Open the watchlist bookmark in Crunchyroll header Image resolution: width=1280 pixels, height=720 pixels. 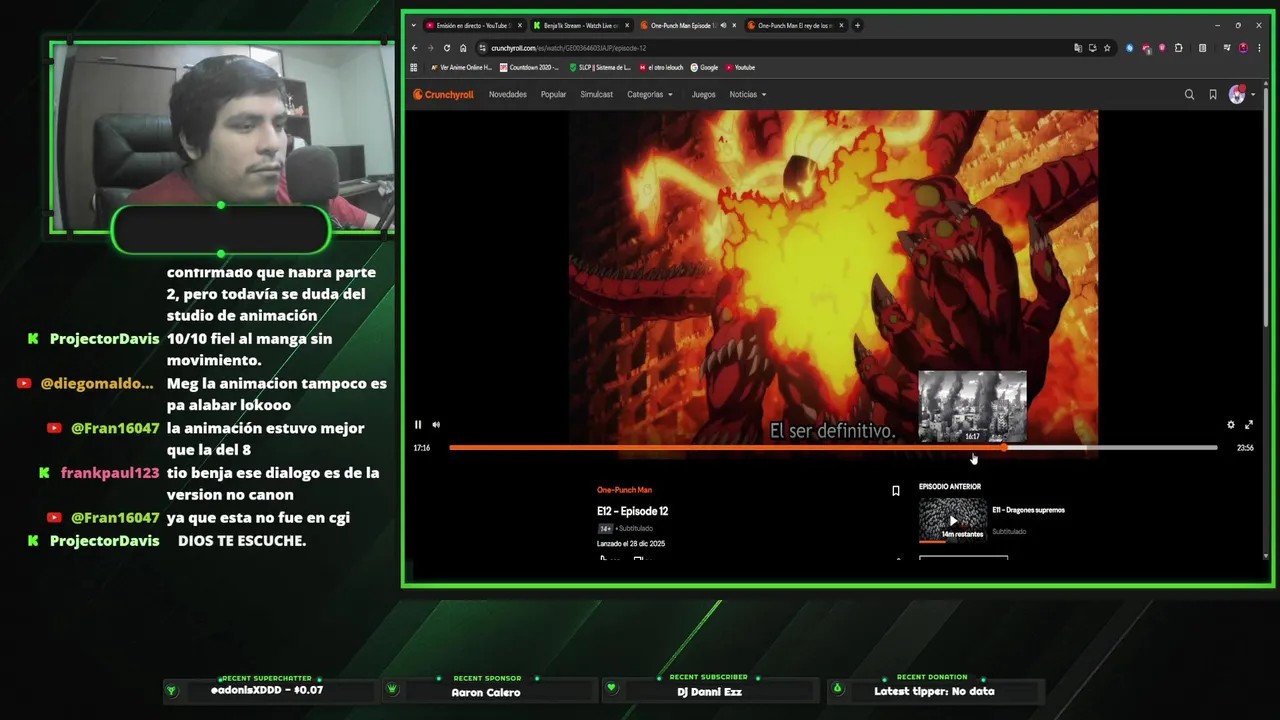[x=1213, y=95]
